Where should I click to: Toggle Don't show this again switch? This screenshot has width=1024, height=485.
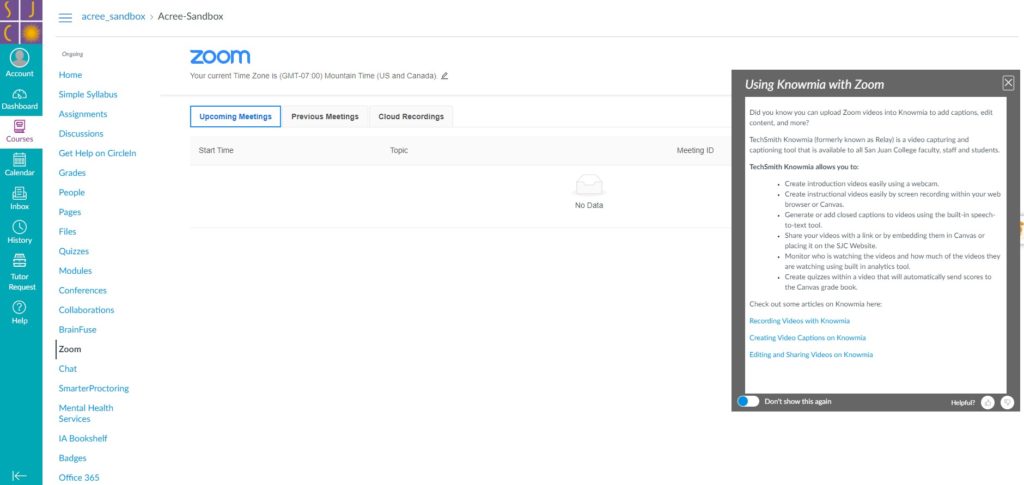[x=748, y=401]
